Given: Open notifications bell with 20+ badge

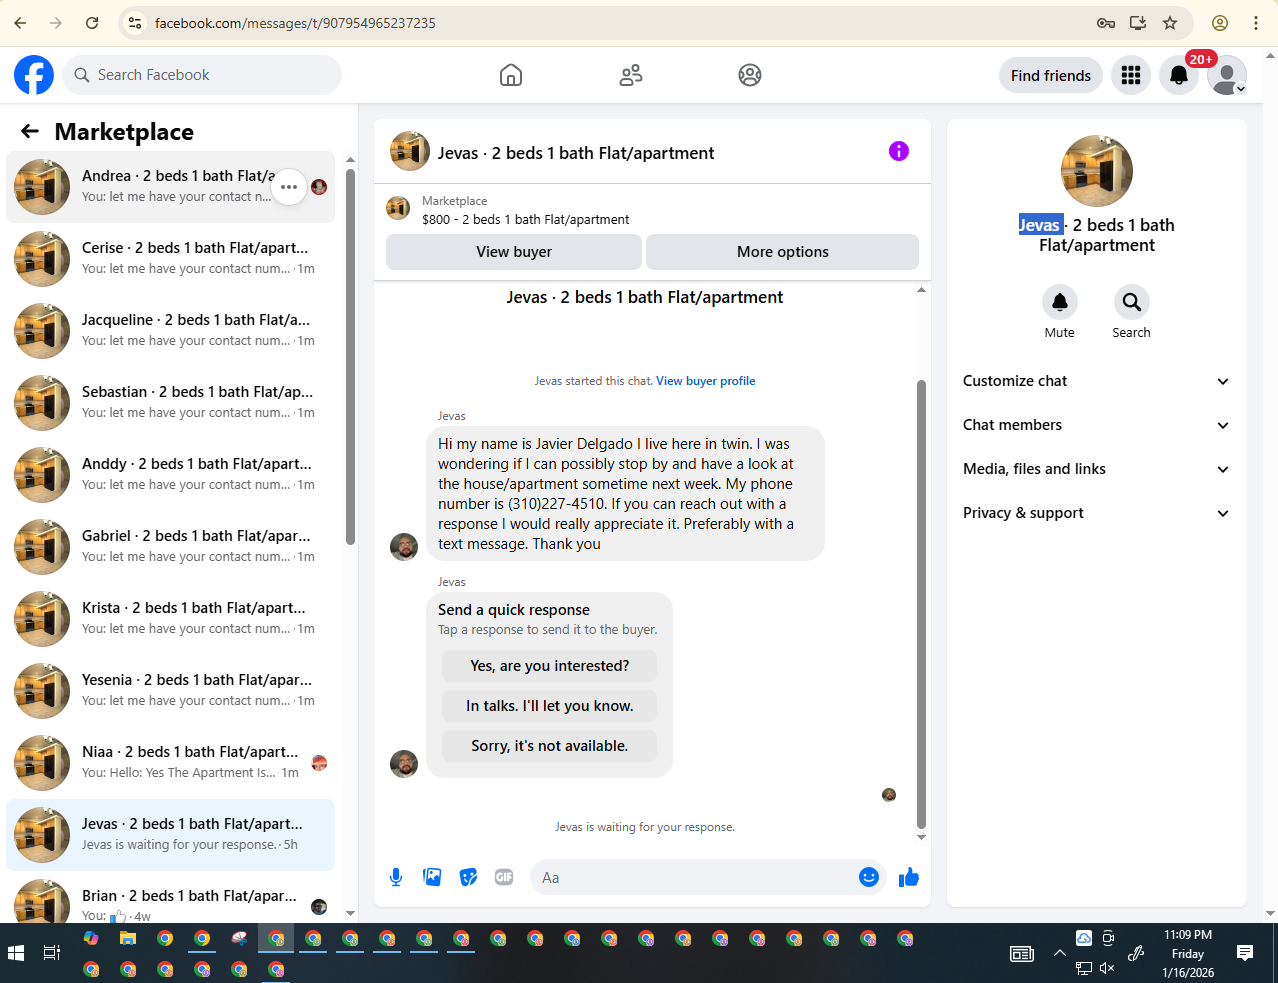Looking at the screenshot, I should [x=1179, y=75].
